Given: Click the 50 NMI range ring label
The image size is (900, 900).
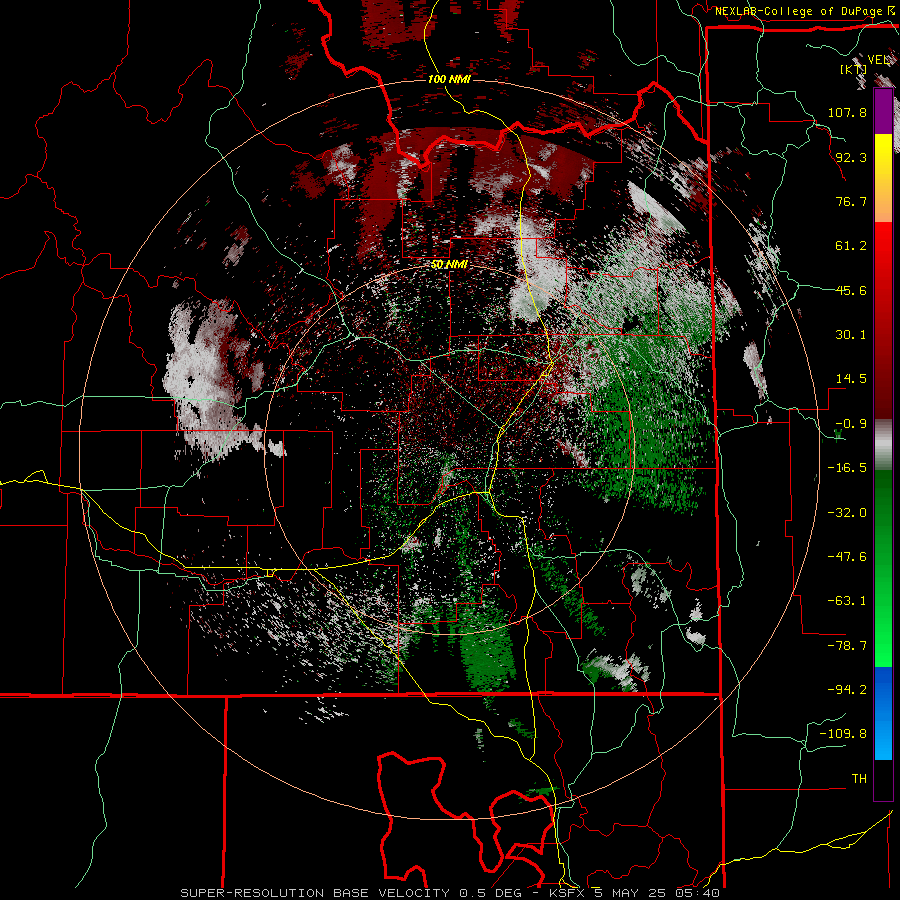Looking at the screenshot, I should 449,265.
